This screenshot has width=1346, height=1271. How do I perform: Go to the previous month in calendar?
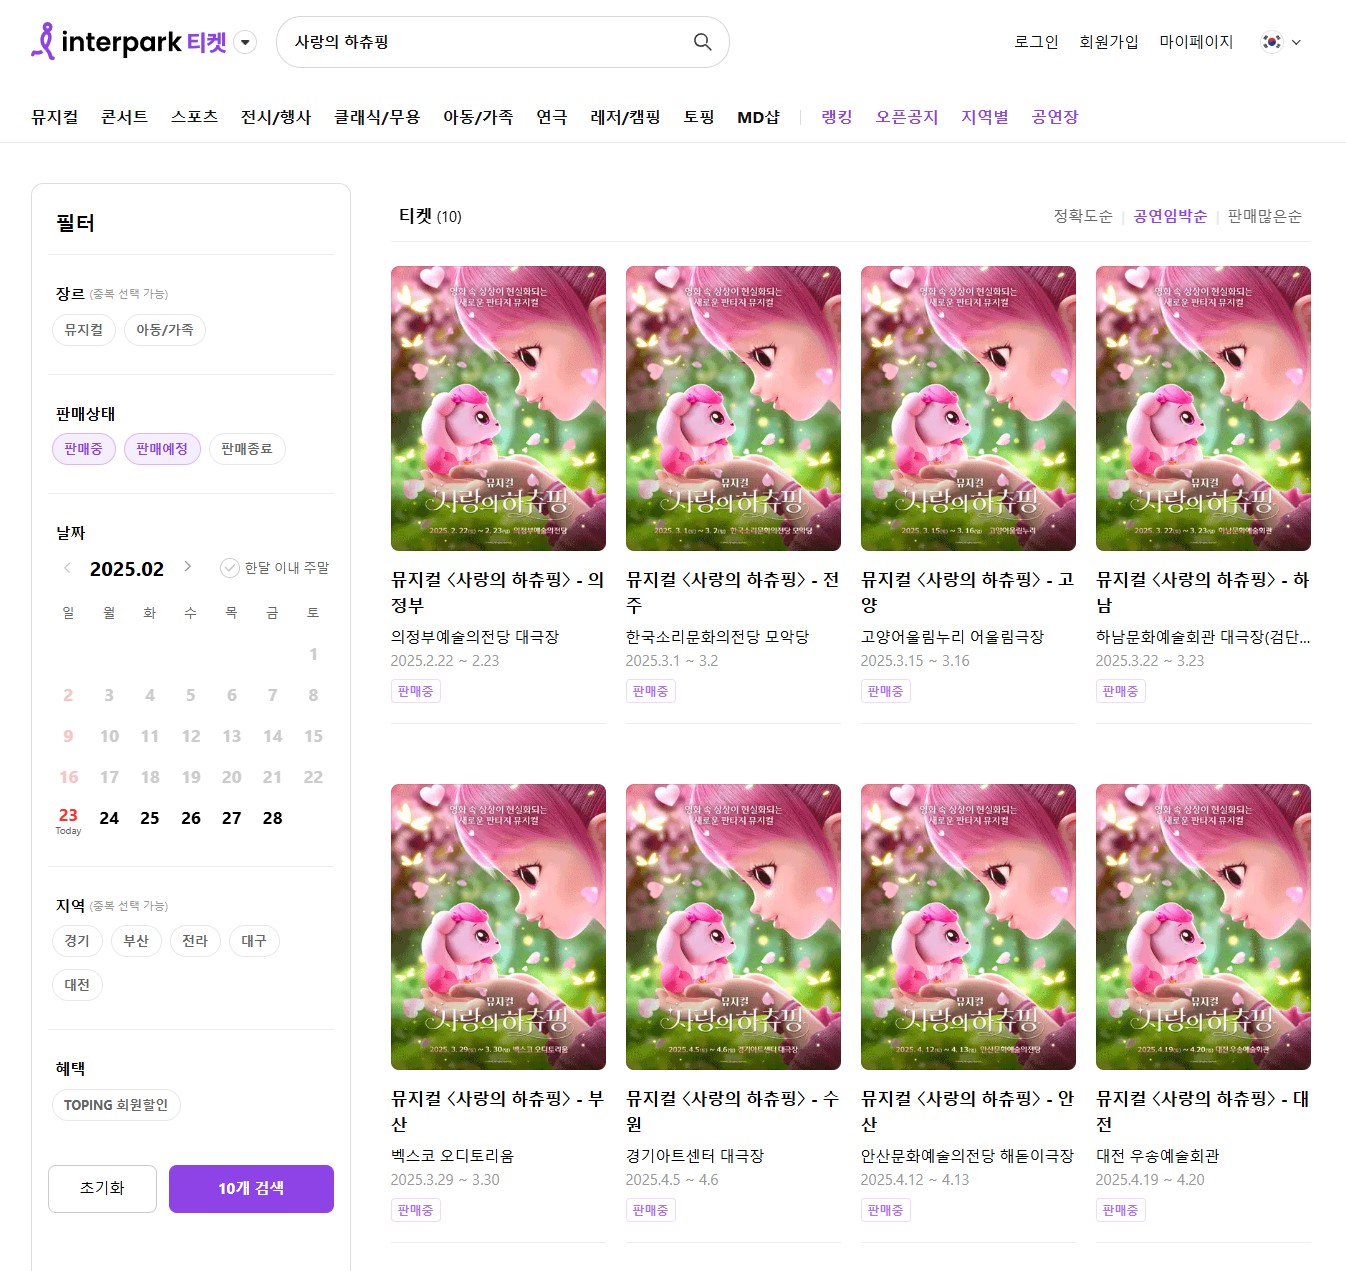[x=67, y=567]
